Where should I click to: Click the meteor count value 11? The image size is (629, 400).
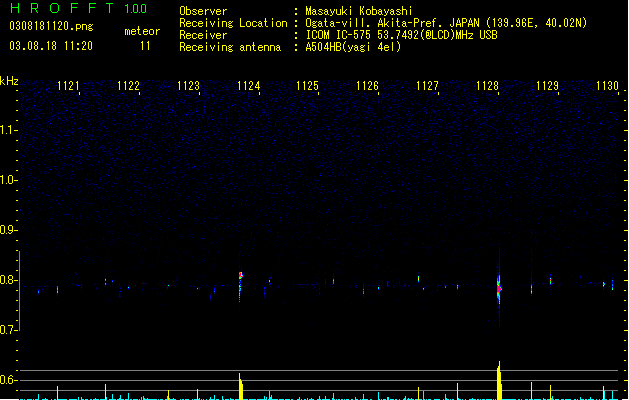pos(145,46)
